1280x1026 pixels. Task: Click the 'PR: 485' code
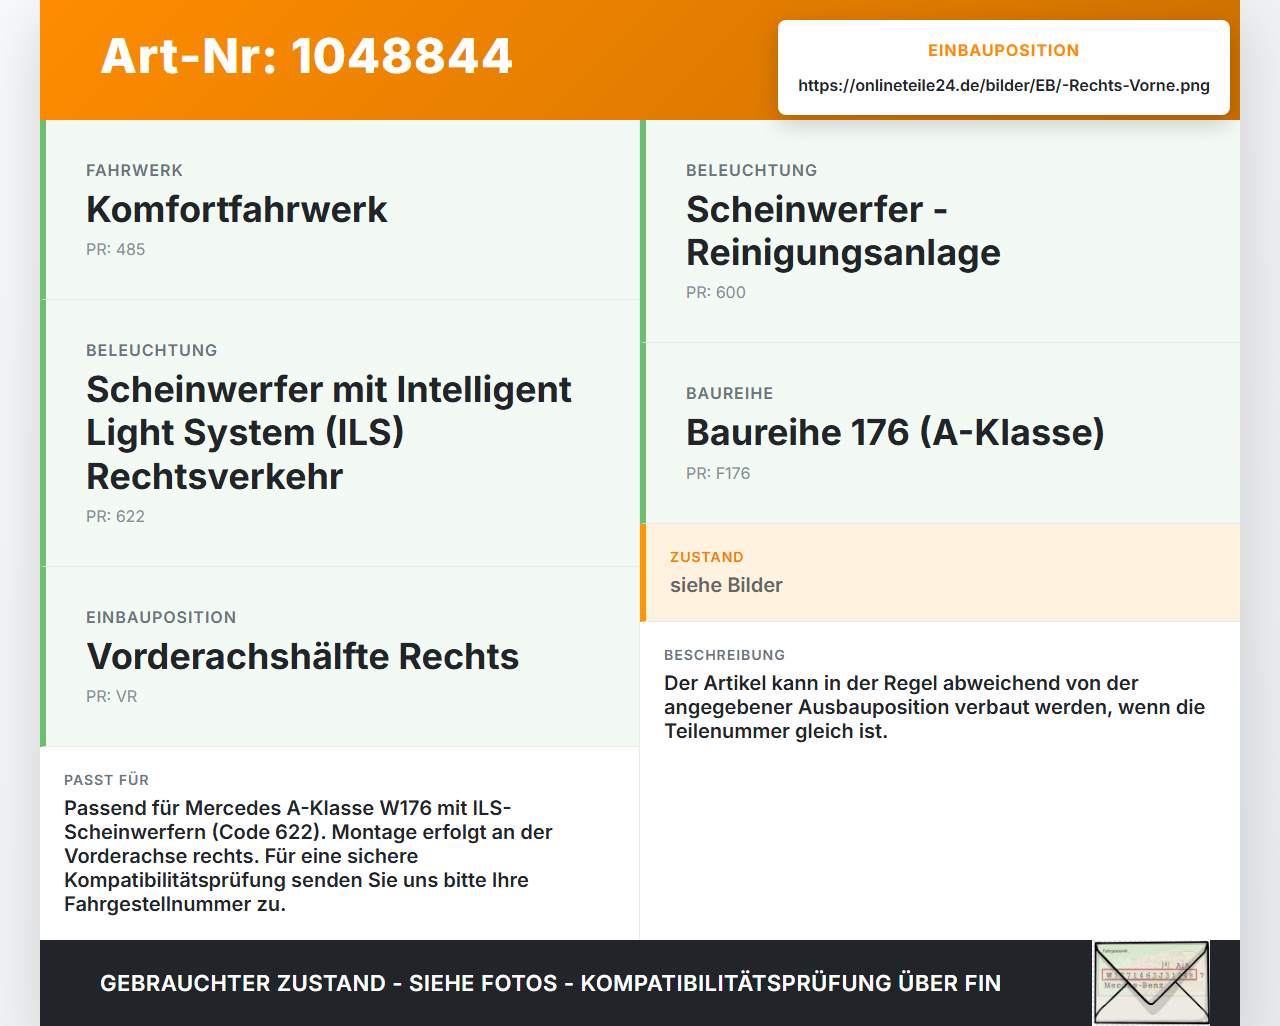(115, 249)
